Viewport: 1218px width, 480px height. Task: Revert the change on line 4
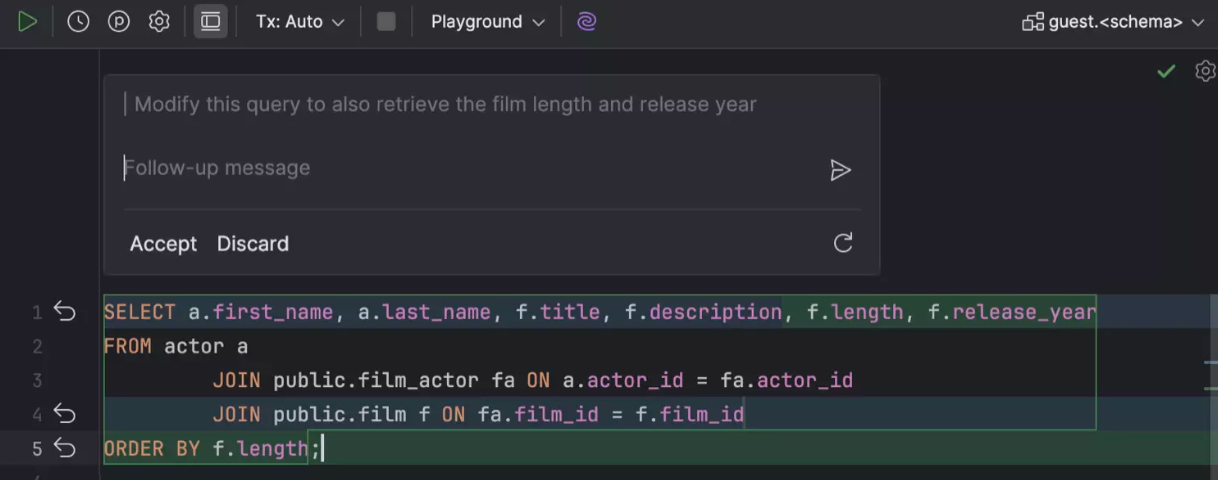[65, 414]
